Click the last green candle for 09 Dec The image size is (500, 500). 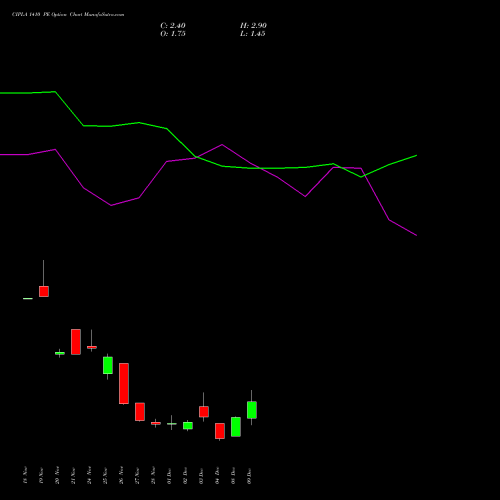click(252, 410)
